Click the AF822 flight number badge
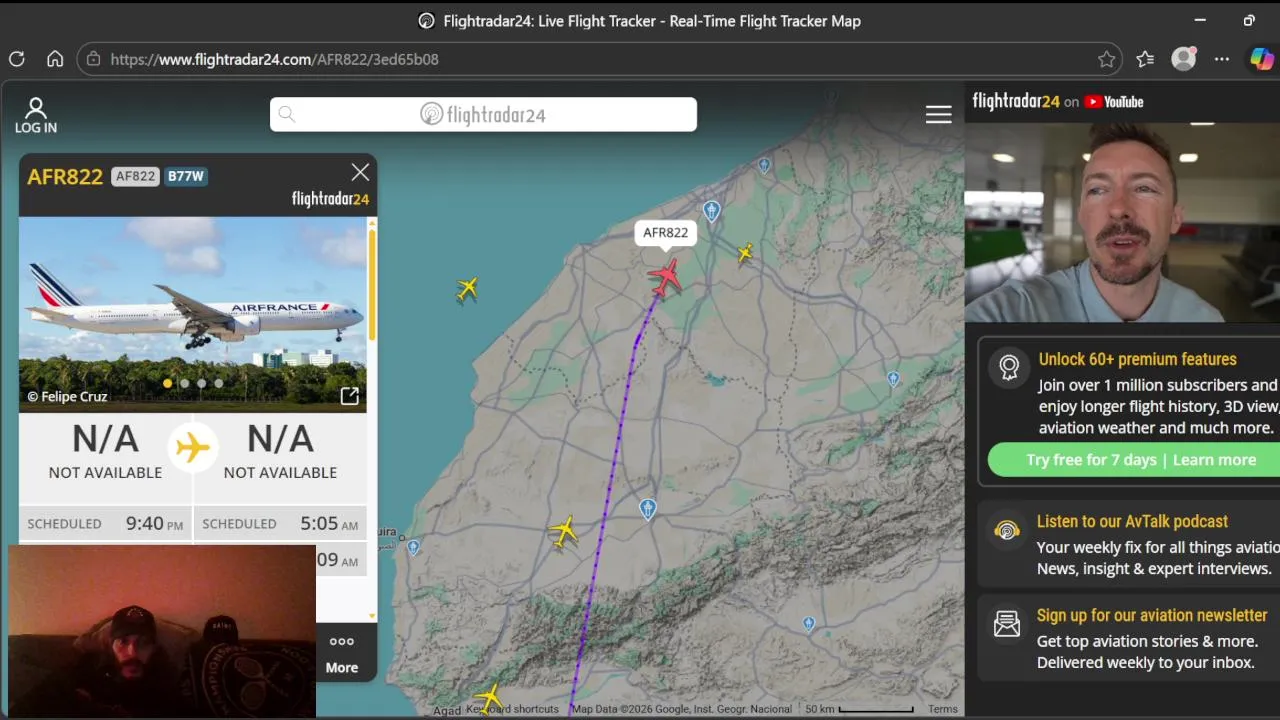1280x720 pixels. point(135,176)
